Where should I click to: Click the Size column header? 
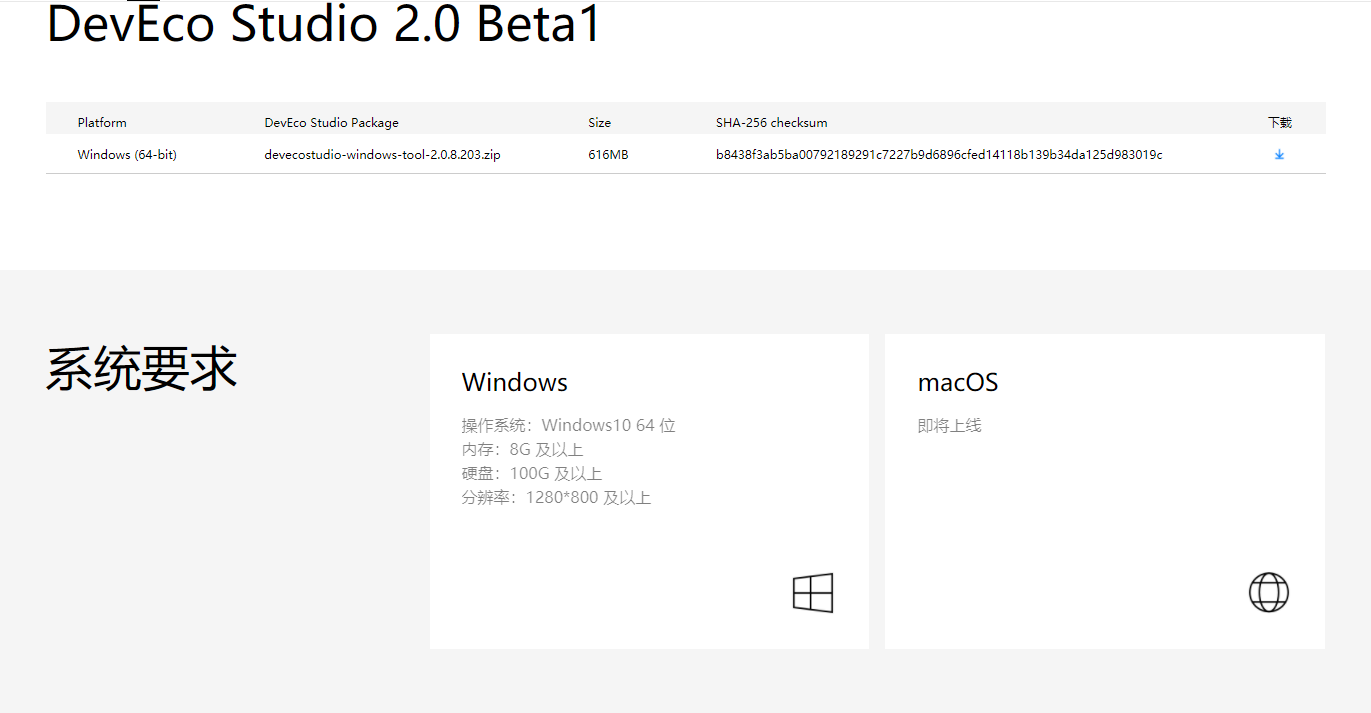point(599,123)
